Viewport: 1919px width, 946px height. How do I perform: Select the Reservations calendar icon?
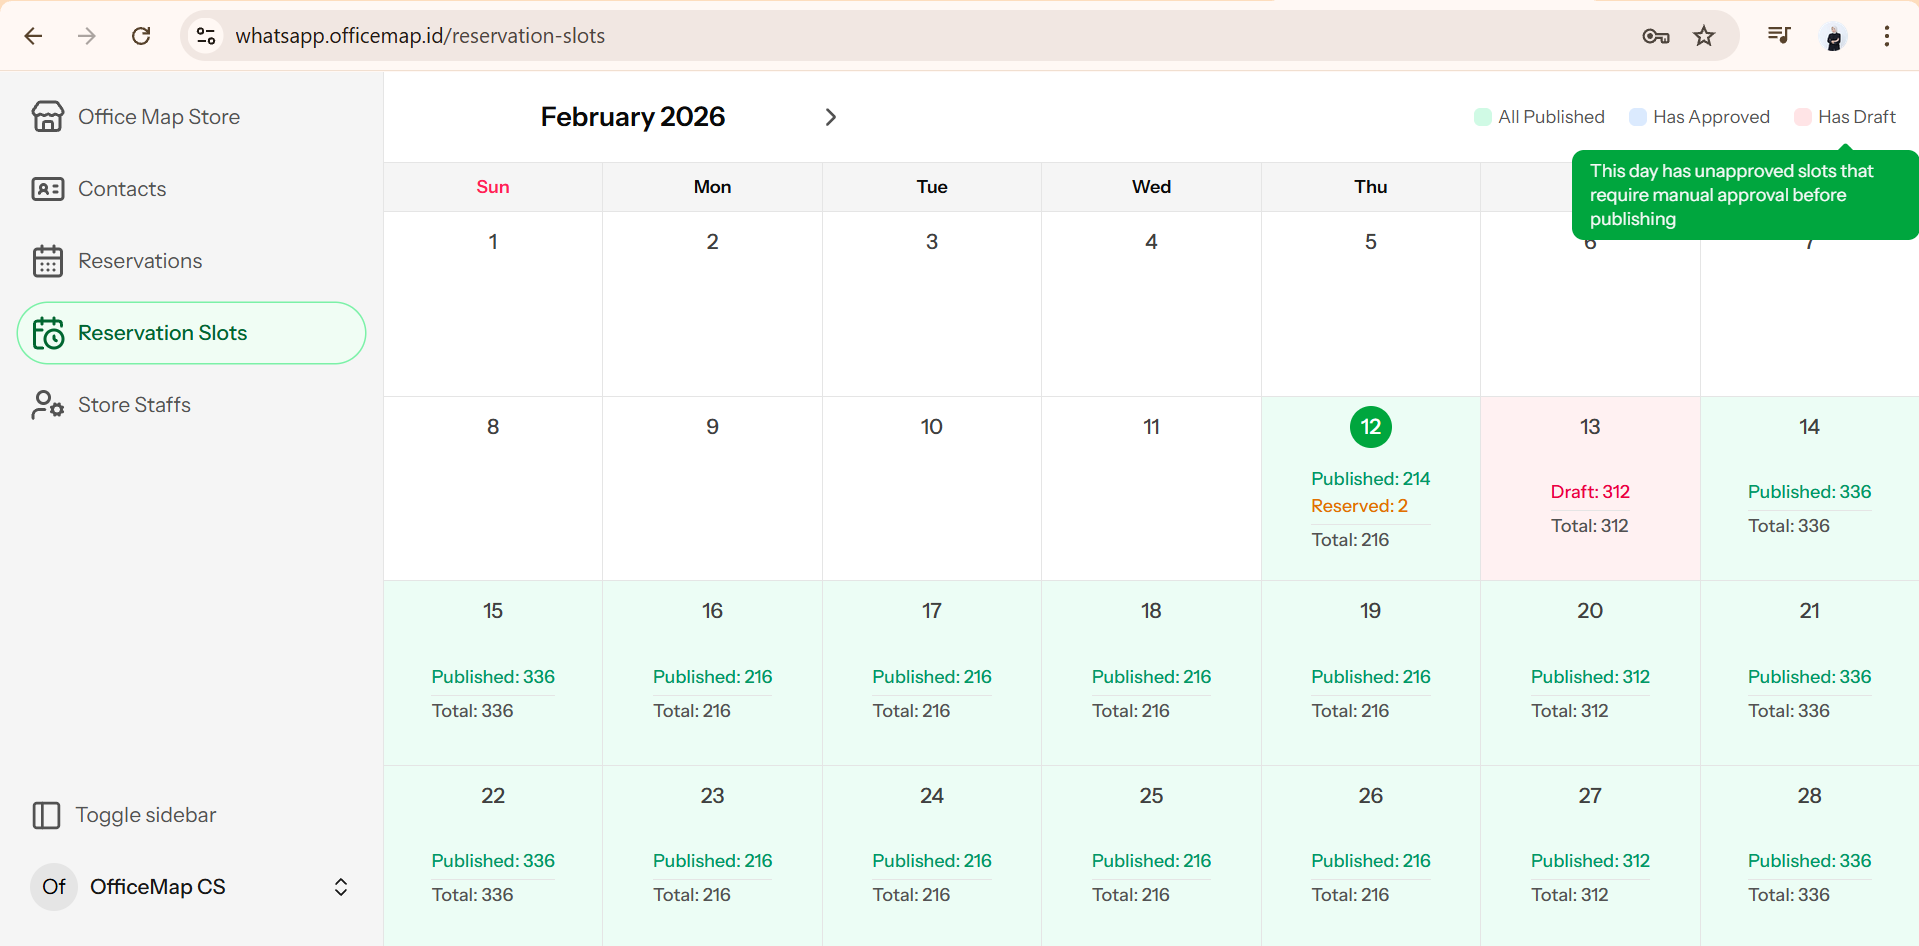click(48, 260)
